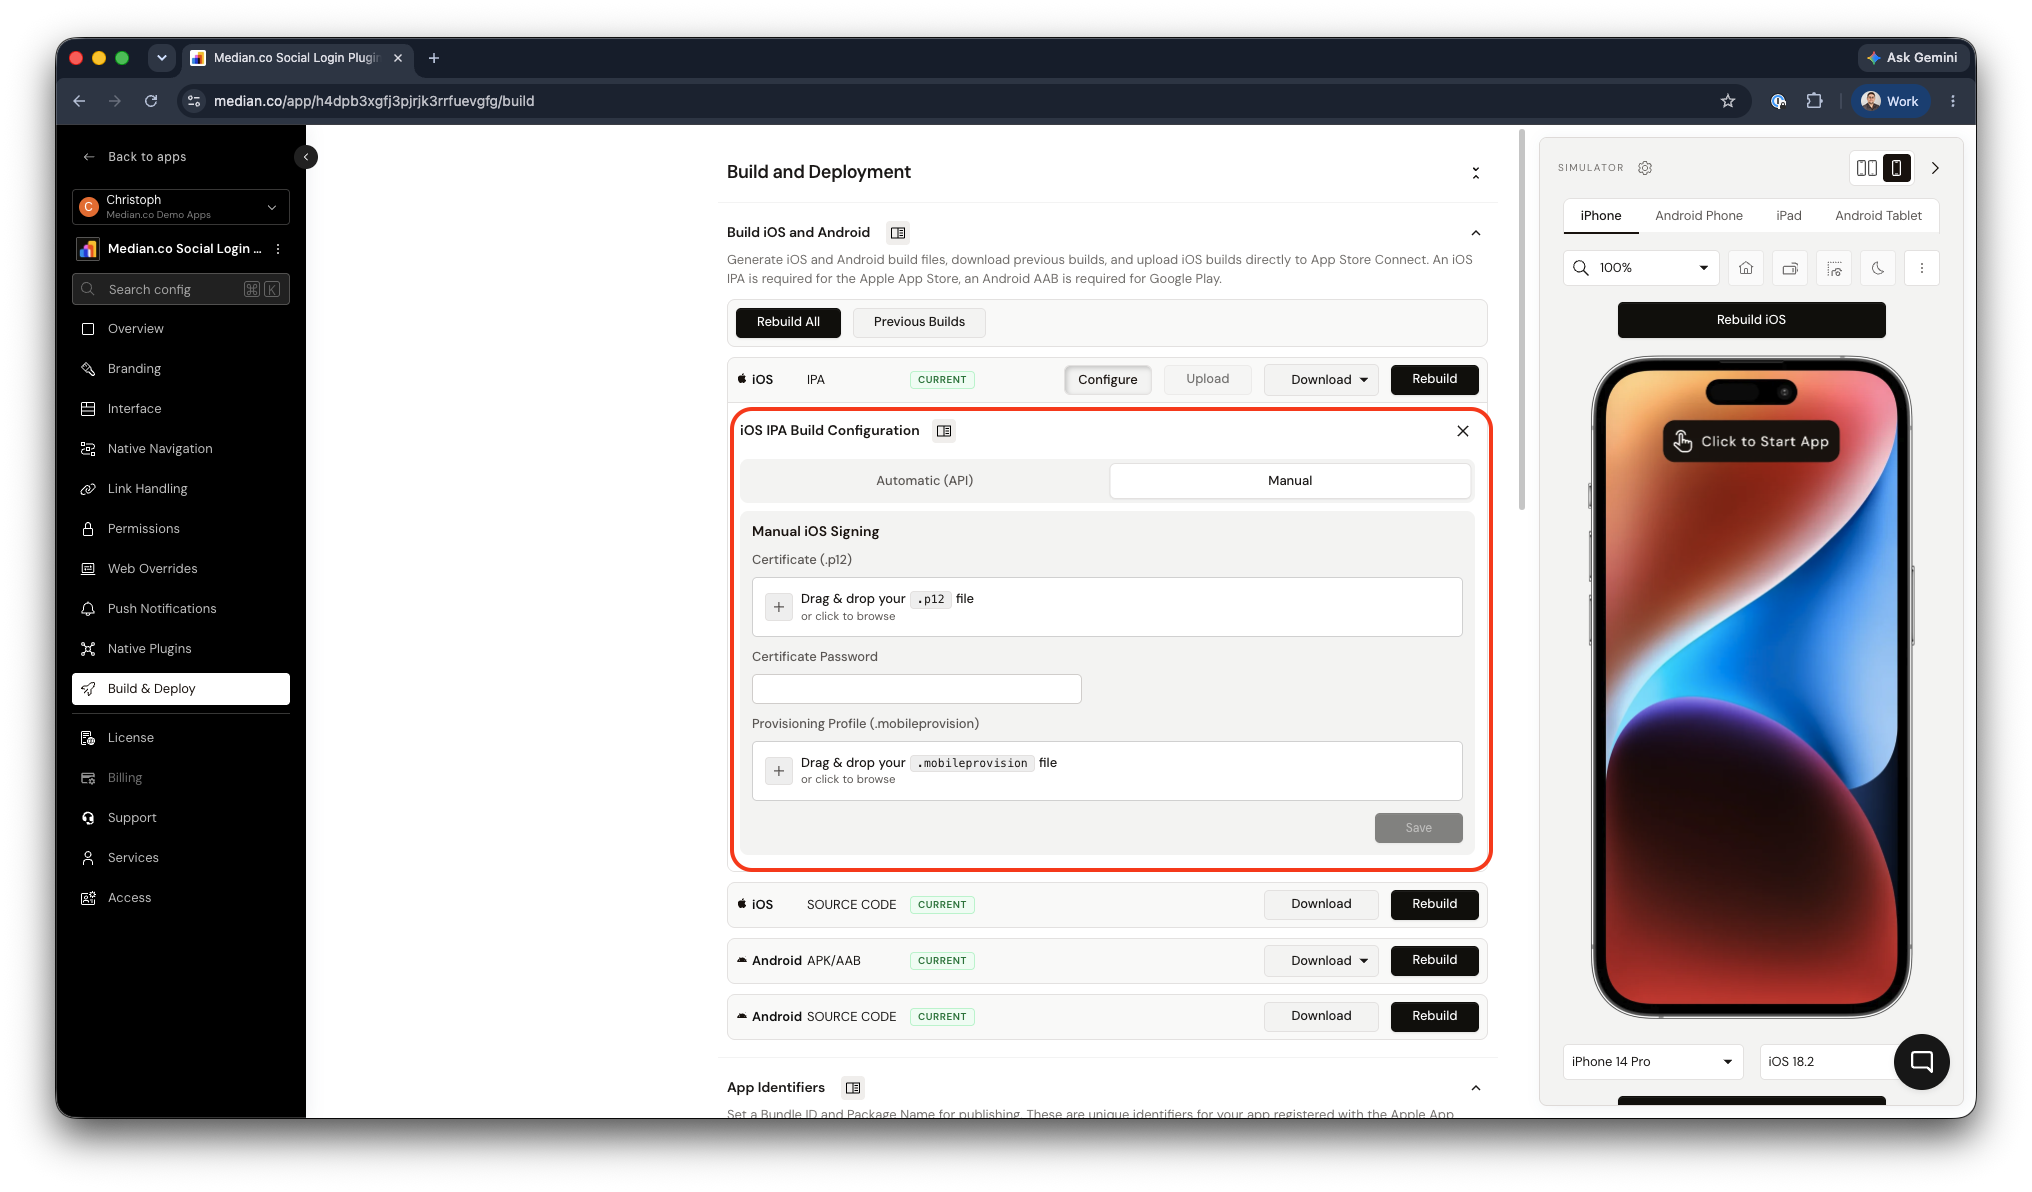Click Rebuild All button
Screen dimensions: 2032x1192
coord(788,322)
